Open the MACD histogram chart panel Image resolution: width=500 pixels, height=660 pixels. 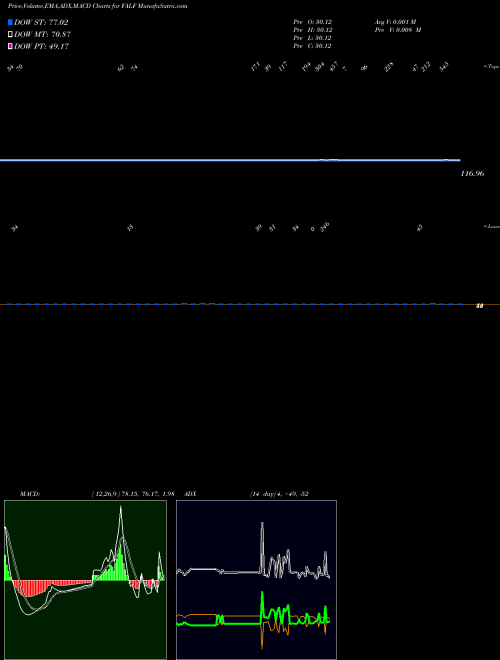tap(85, 580)
